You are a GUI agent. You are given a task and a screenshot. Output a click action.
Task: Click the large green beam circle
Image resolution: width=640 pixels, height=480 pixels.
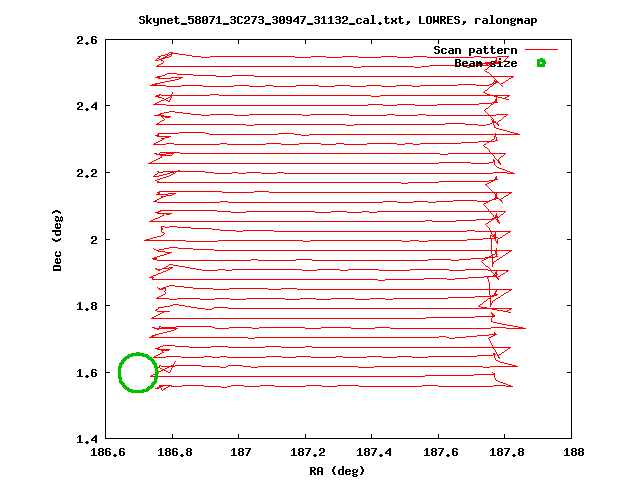138,373
